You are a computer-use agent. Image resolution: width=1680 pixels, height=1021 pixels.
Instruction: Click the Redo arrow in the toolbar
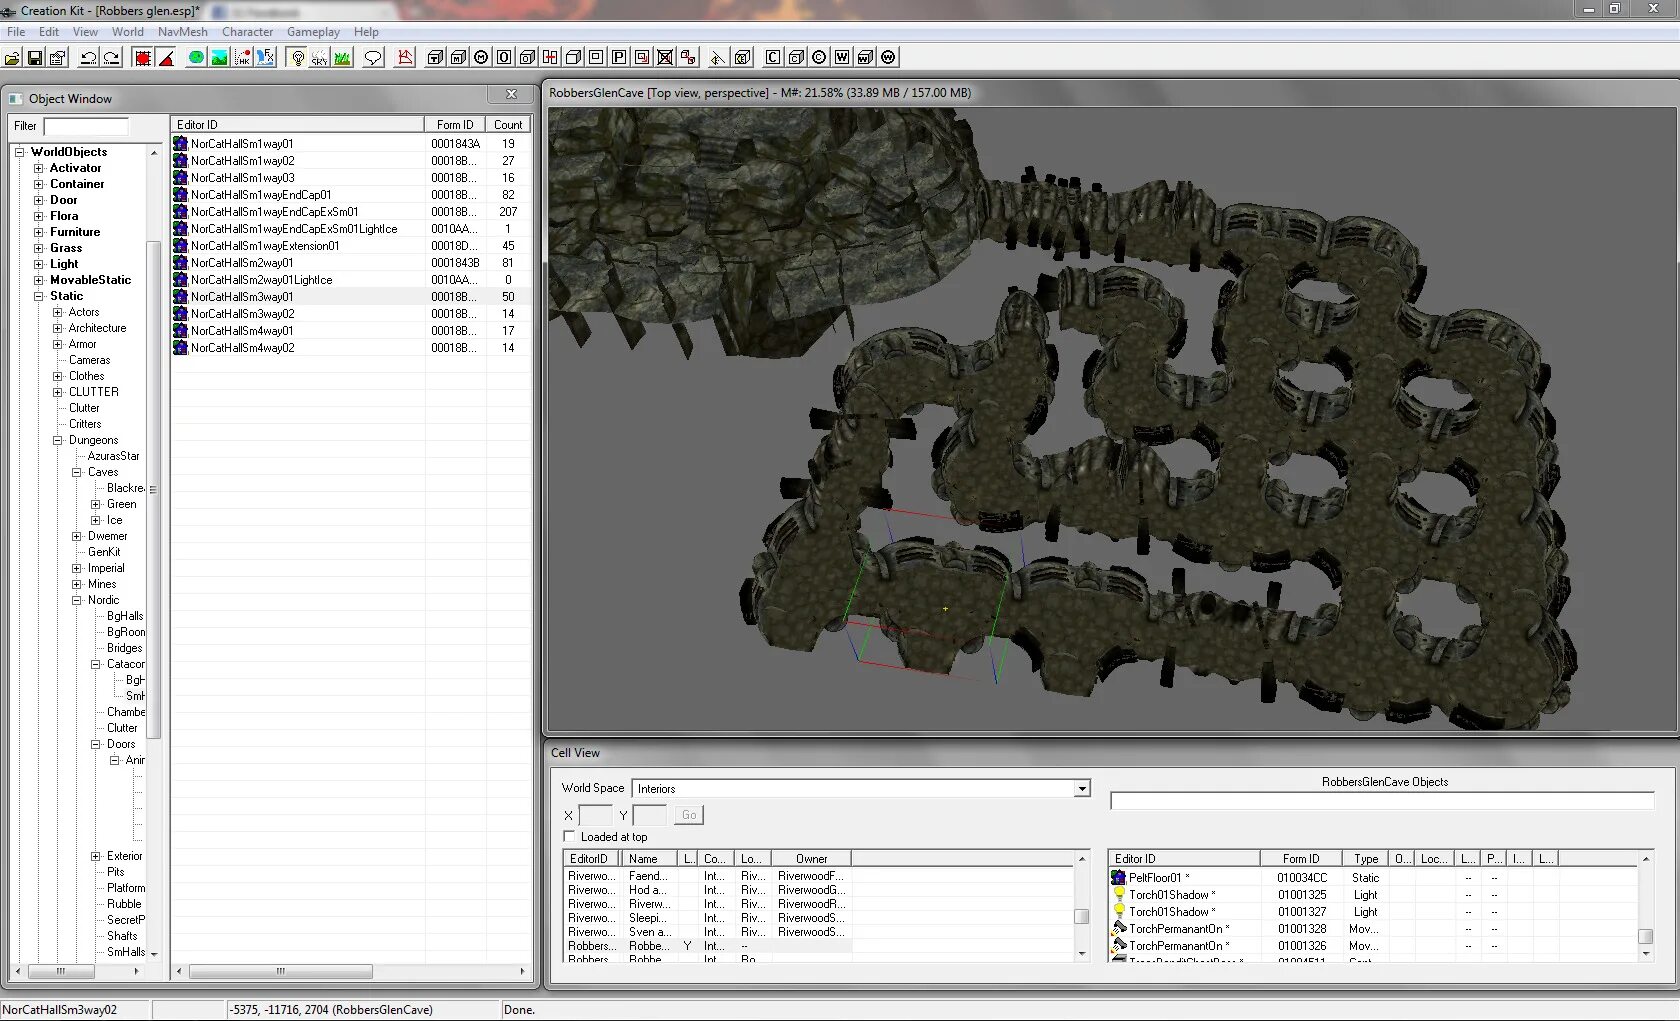111,58
